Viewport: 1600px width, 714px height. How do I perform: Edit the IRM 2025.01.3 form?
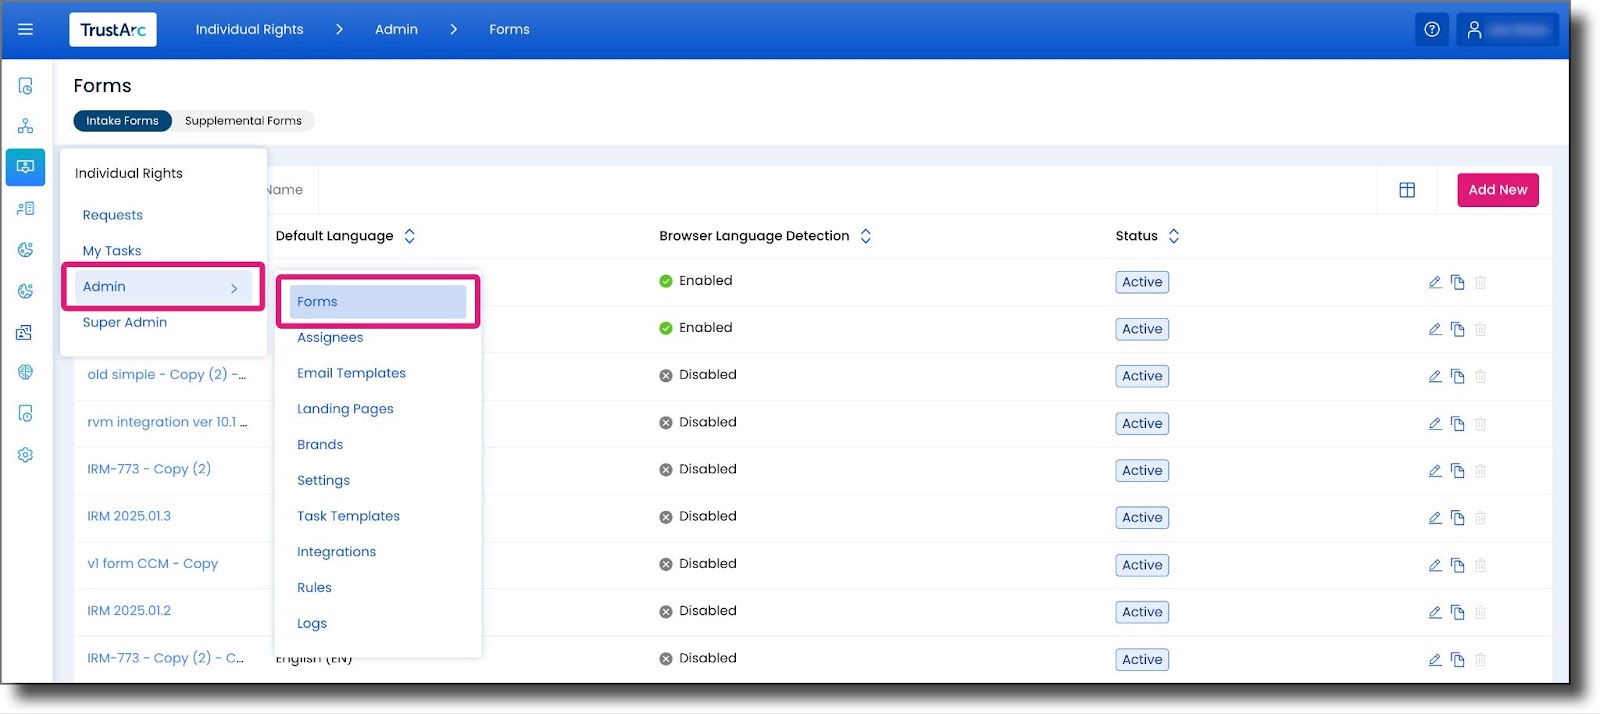coord(1435,517)
